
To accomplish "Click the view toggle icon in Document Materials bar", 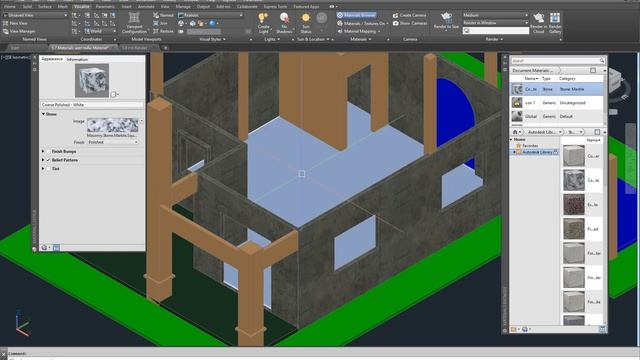I will pos(593,70).
